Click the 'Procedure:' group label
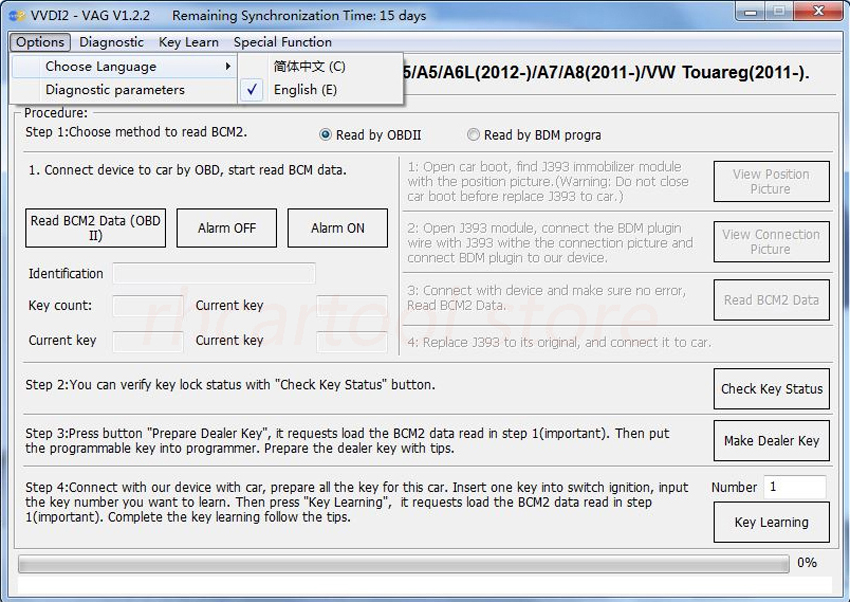850x602 pixels. [x=56, y=113]
